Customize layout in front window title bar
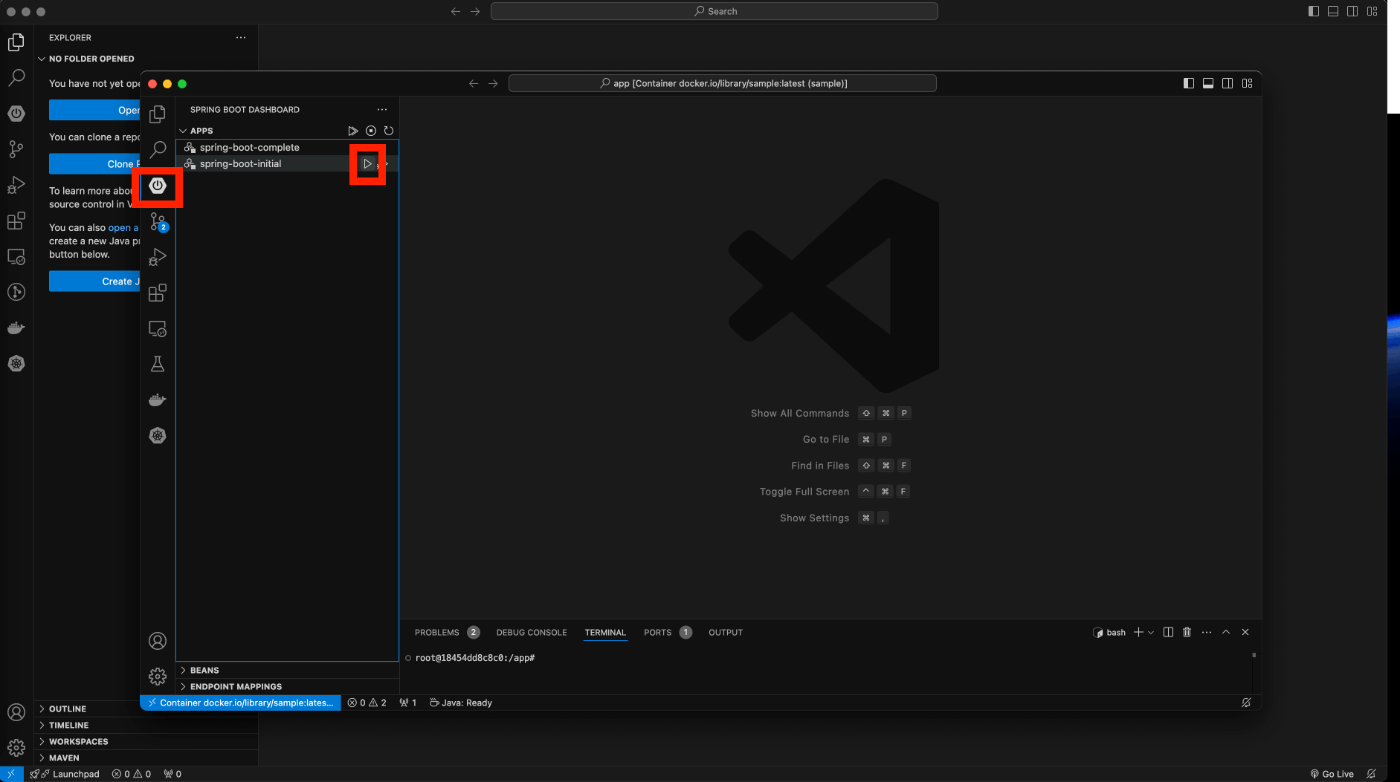Viewport: 1400px width, 782px height. point(1246,84)
